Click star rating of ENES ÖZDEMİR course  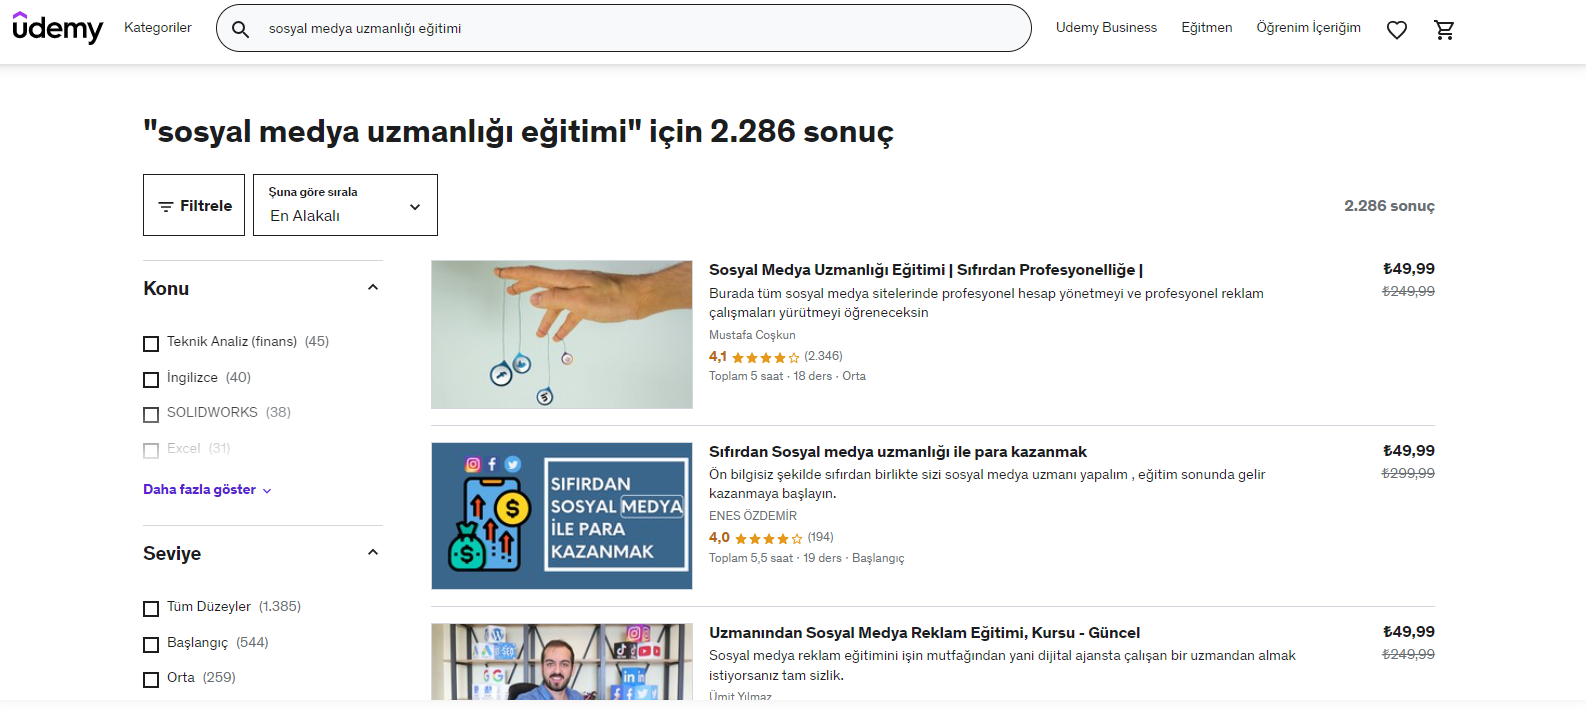pyautogui.click(x=769, y=538)
